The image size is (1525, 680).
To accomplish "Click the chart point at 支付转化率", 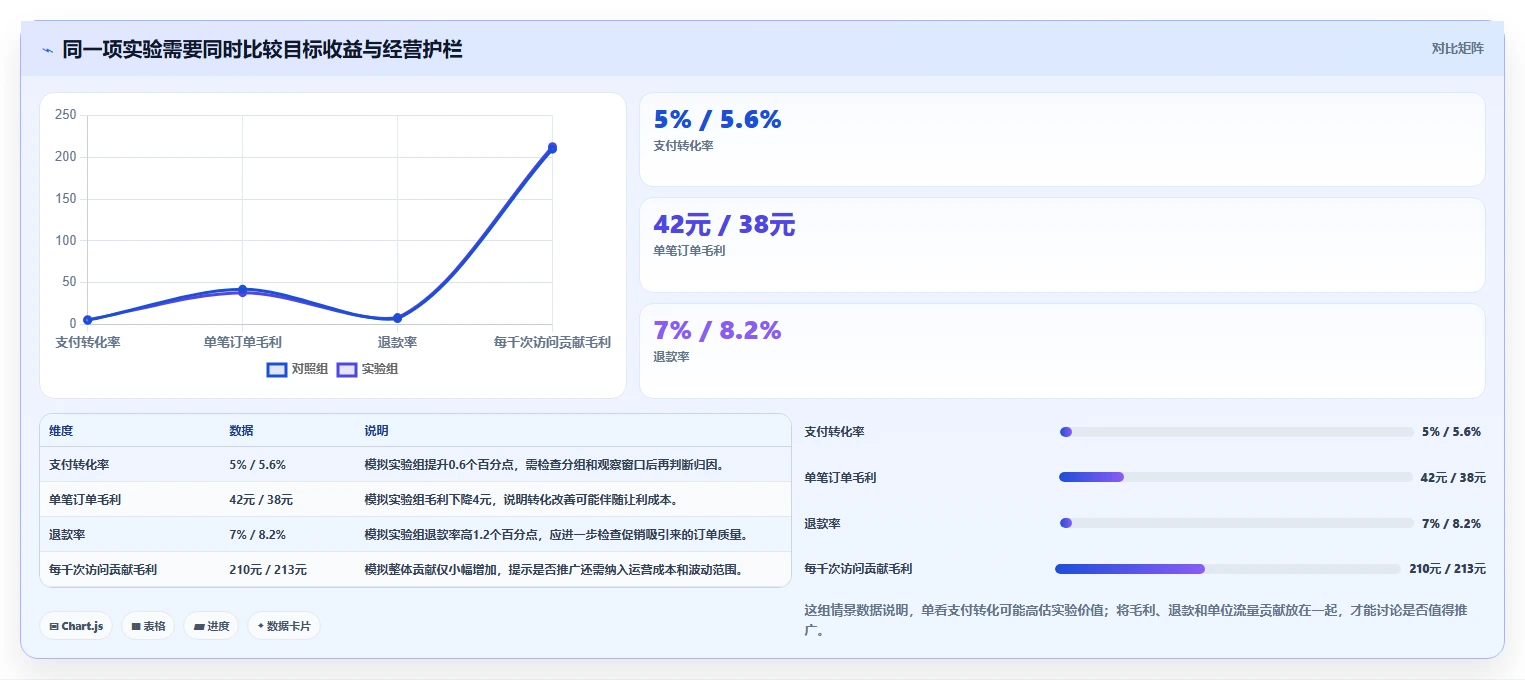I will [88, 320].
